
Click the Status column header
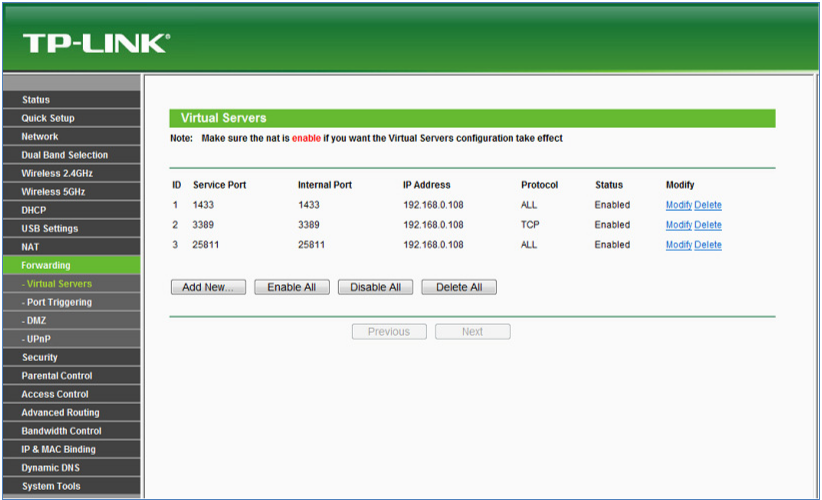pyautogui.click(x=609, y=185)
